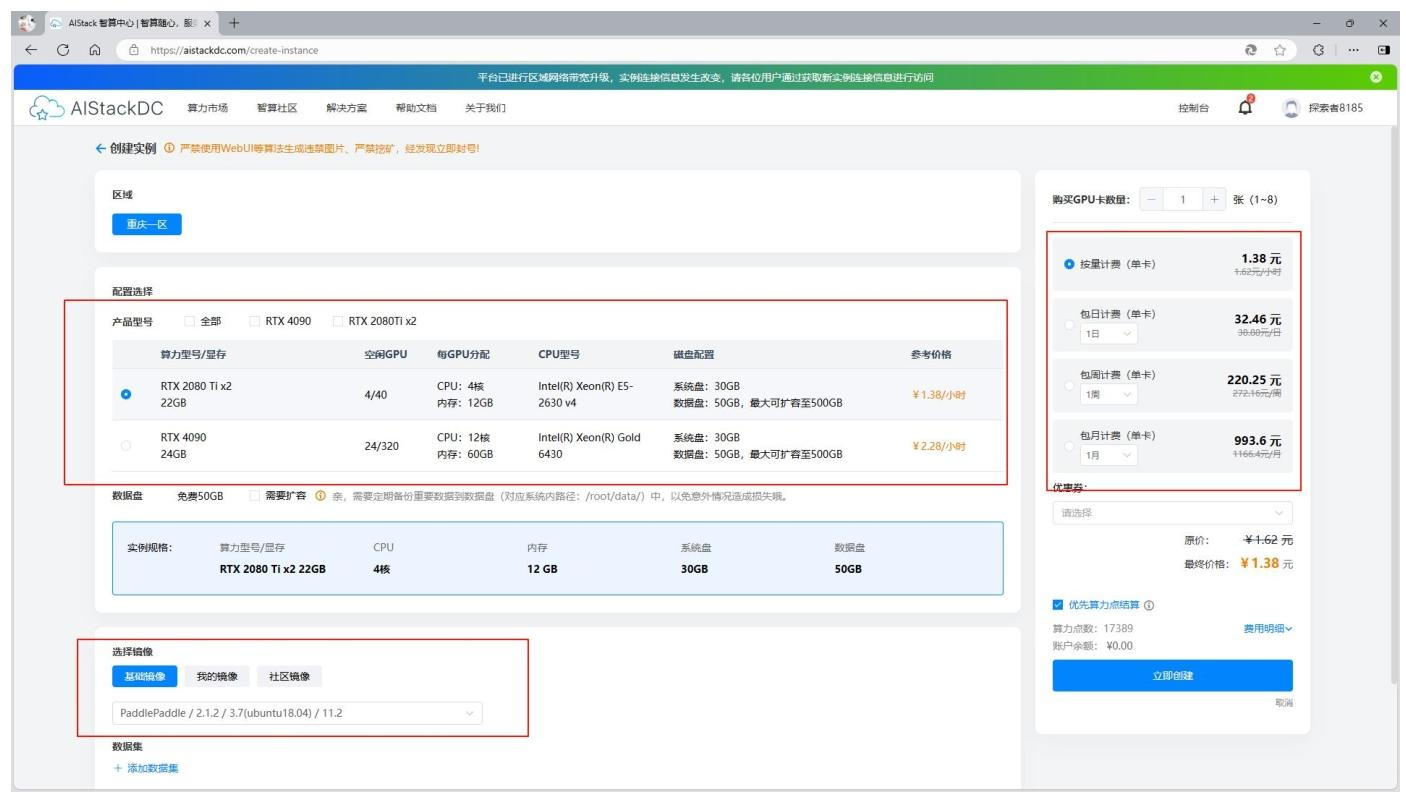Click the user avatar next to 探索者8185
Viewport: 1406px width, 798px height.
click(x=1291, y=108)
